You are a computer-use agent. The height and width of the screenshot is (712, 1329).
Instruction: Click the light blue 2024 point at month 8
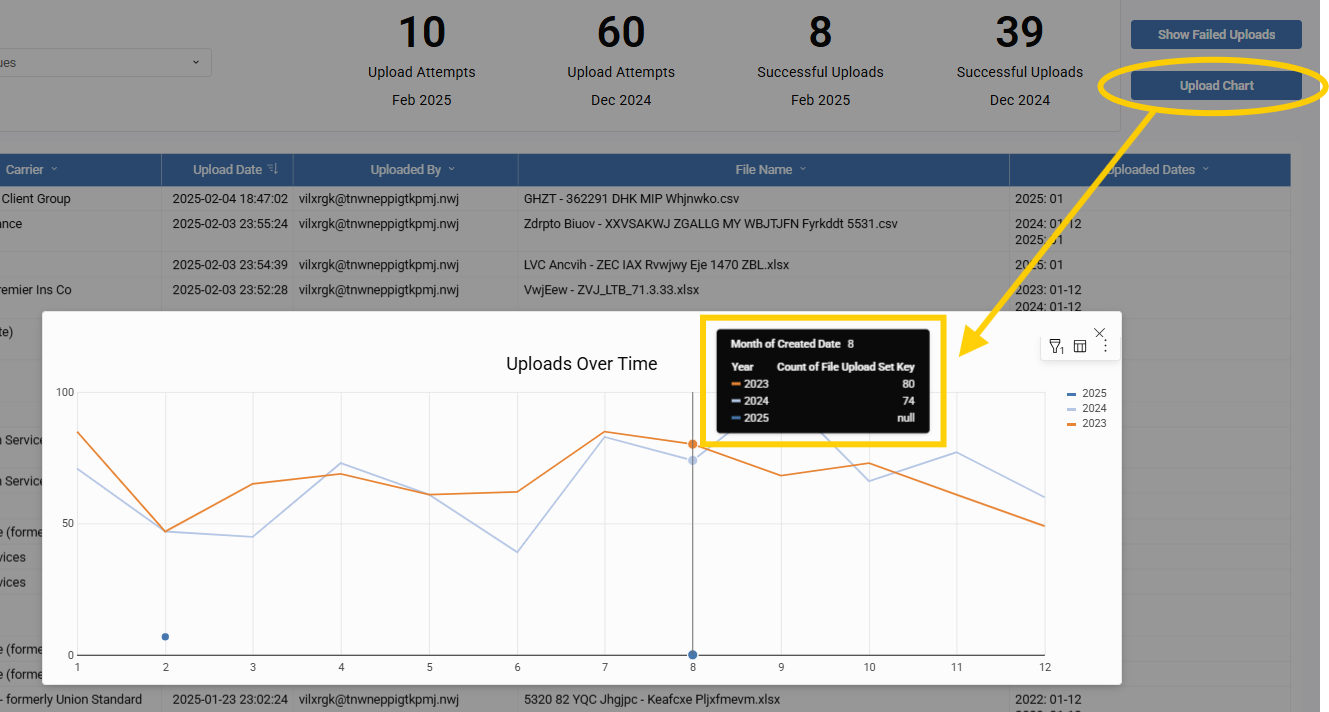click(x=692, y=460)
